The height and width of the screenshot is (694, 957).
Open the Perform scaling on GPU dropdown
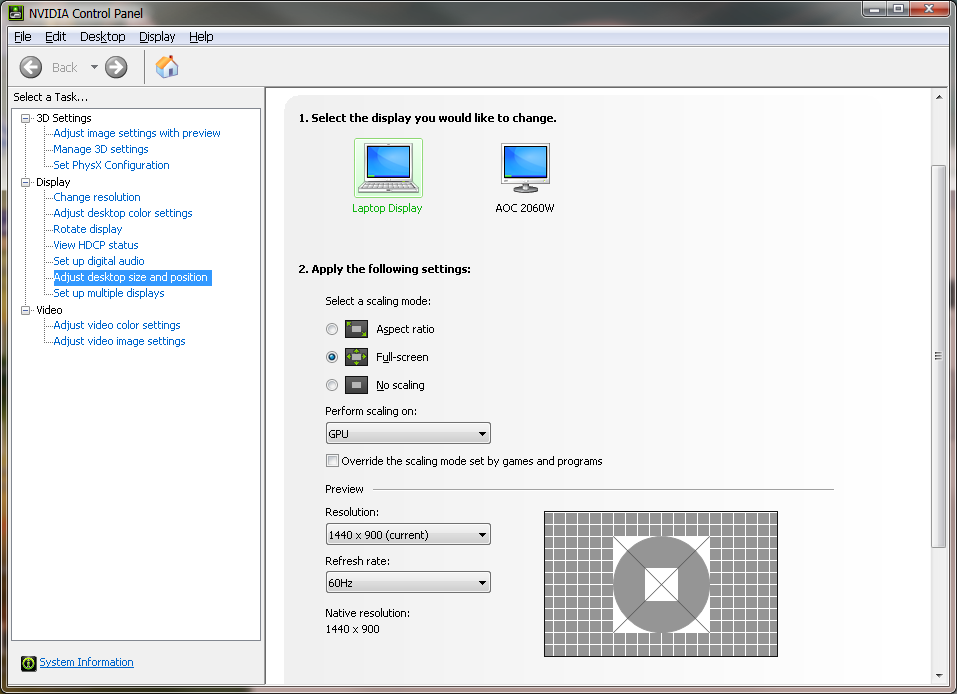click(x=408, y=433)
